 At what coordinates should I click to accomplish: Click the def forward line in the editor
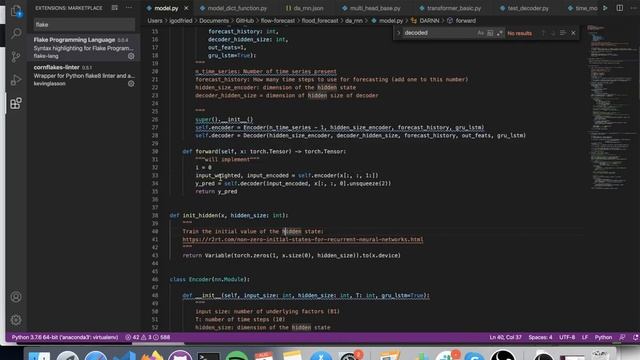264,151
